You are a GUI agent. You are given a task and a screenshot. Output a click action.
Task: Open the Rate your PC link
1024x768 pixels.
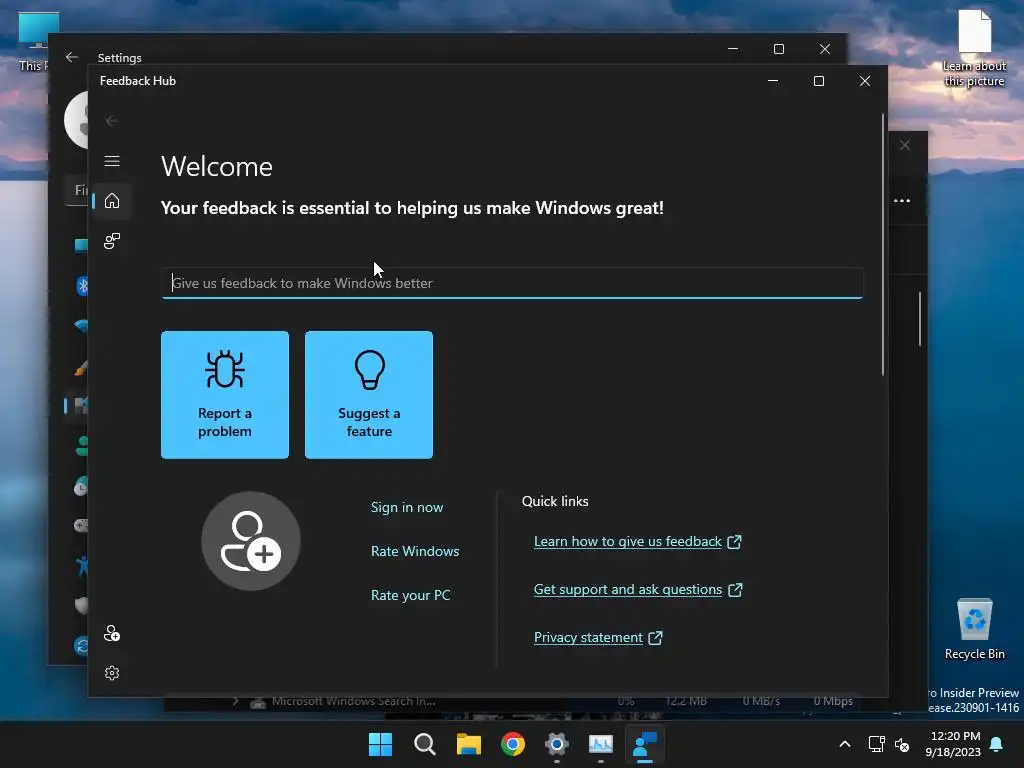tap(410, 595)
